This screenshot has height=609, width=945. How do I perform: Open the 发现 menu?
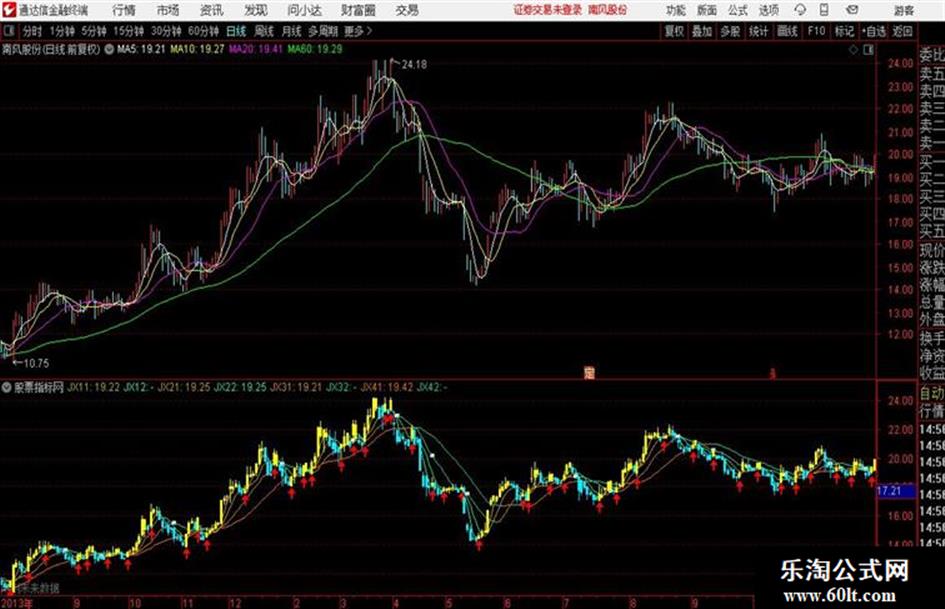pos(256,10)
